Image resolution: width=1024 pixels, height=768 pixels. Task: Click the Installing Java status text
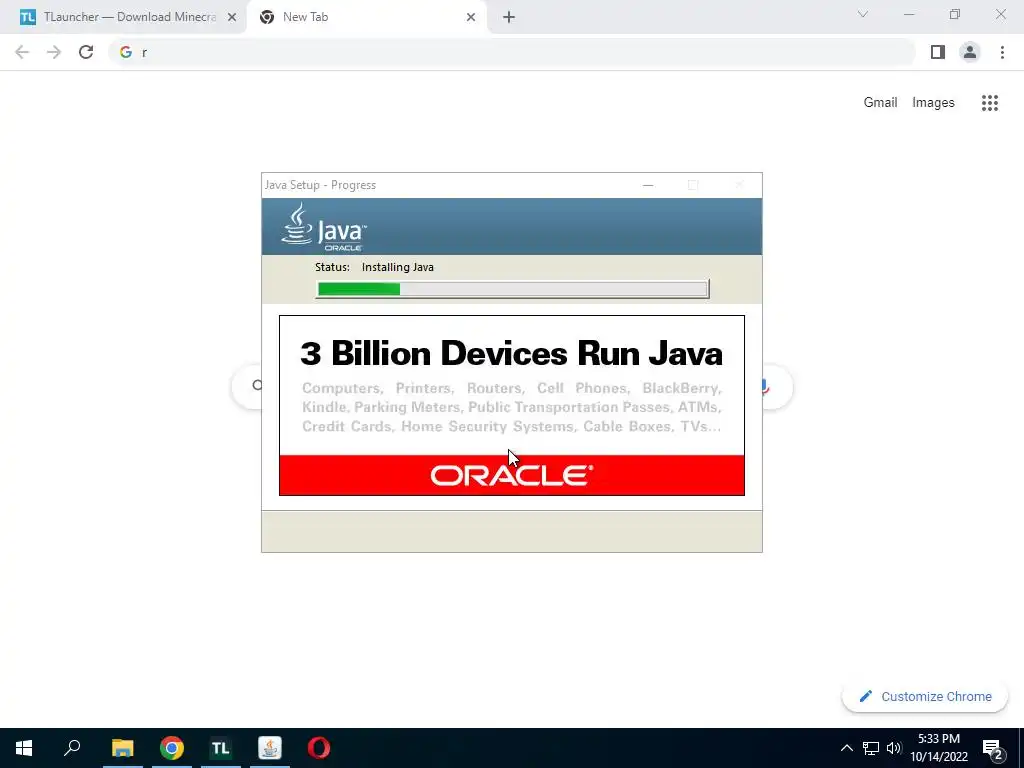coord(398,267)
